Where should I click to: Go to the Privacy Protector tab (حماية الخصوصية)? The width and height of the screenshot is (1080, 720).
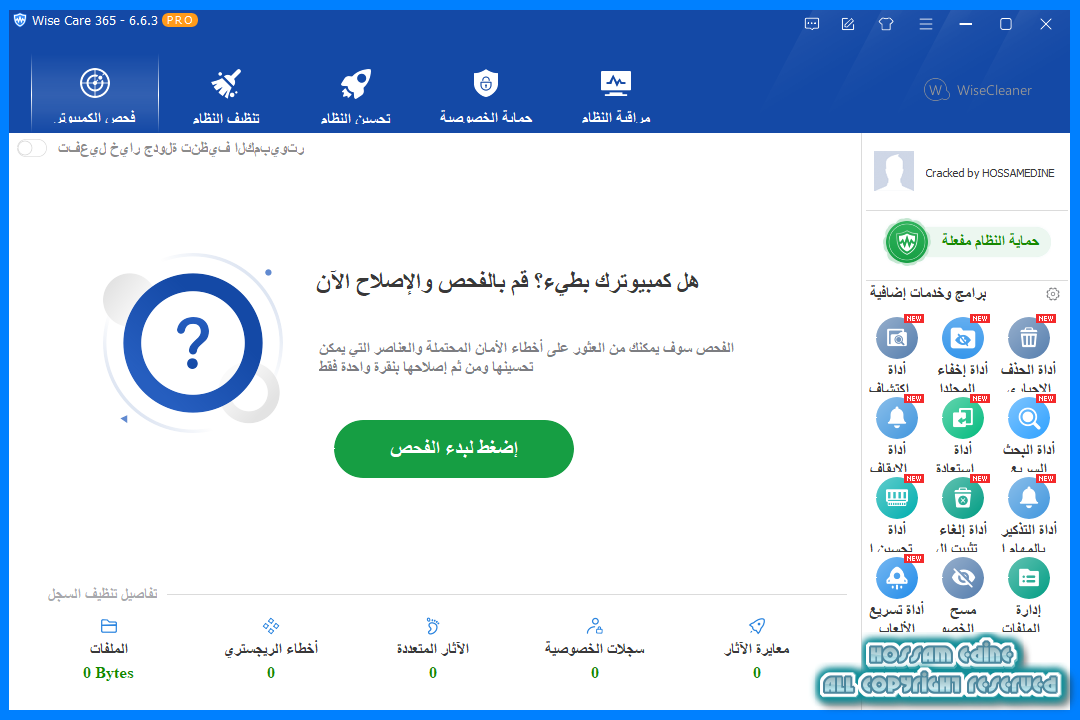click(x=486, y=94)
